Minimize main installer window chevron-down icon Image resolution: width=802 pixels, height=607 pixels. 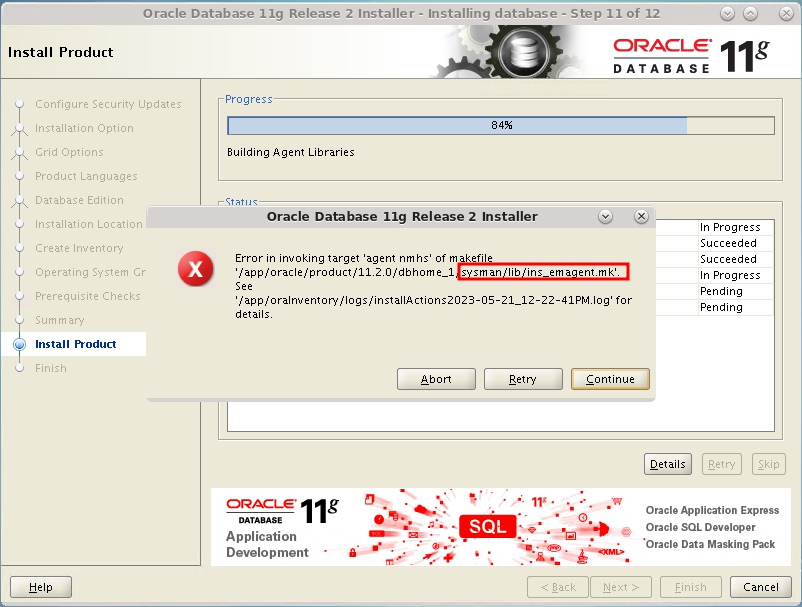[727, 13]
